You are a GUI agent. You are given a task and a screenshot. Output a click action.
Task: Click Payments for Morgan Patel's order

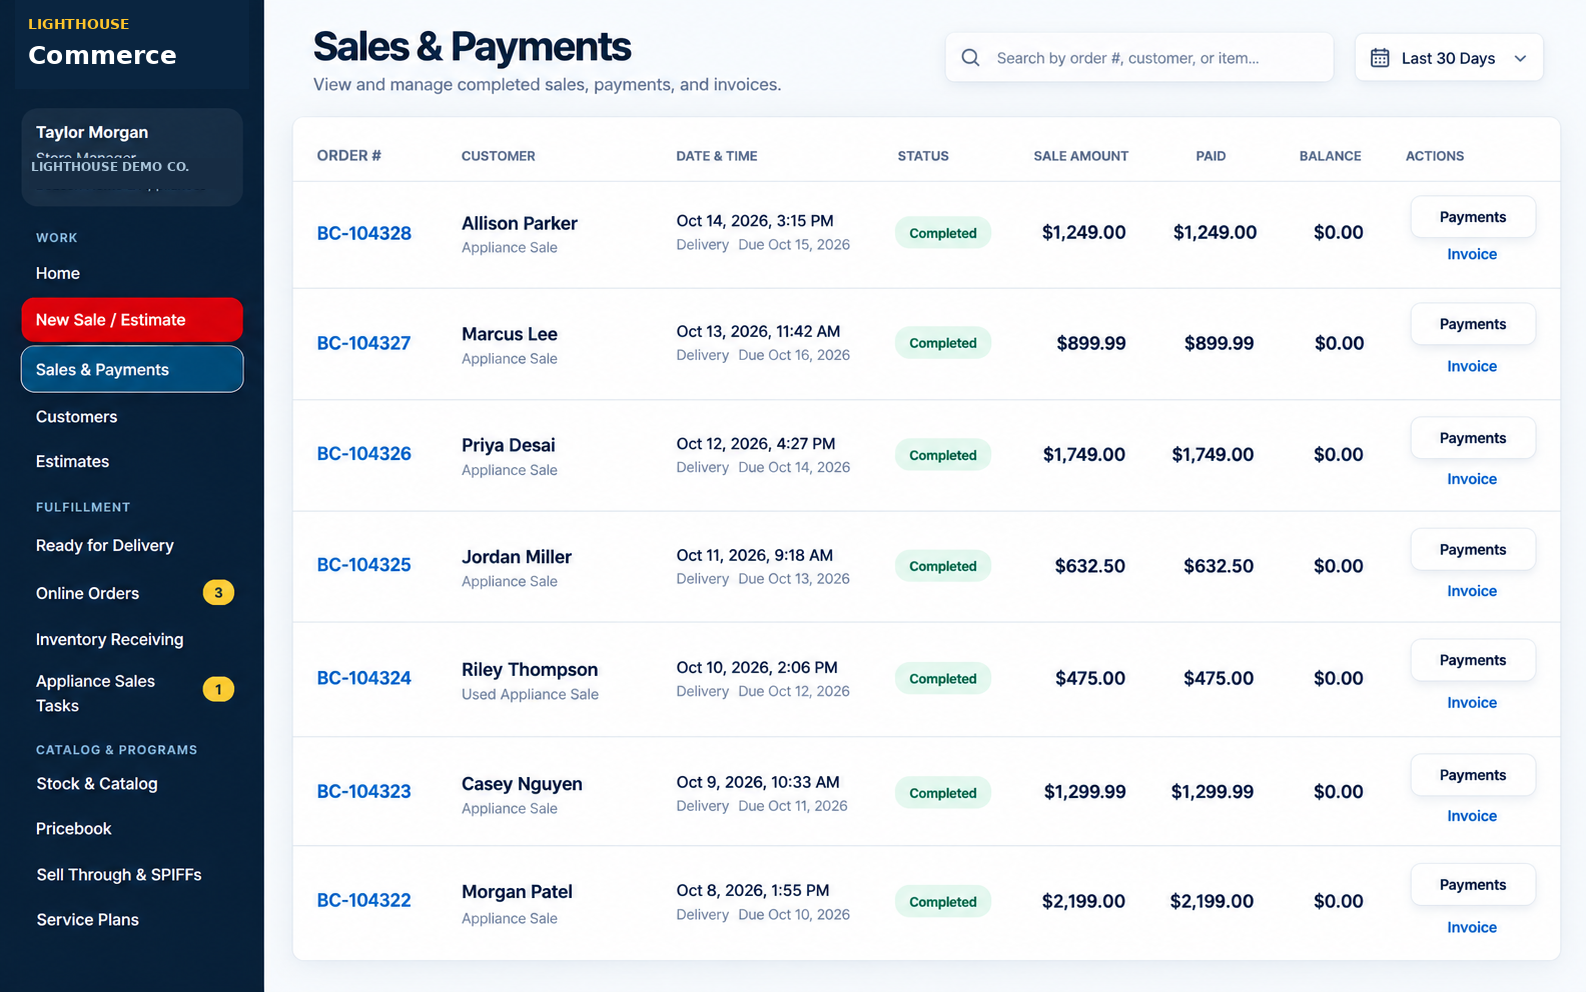pyautogui.click(x=1473, y=885)
